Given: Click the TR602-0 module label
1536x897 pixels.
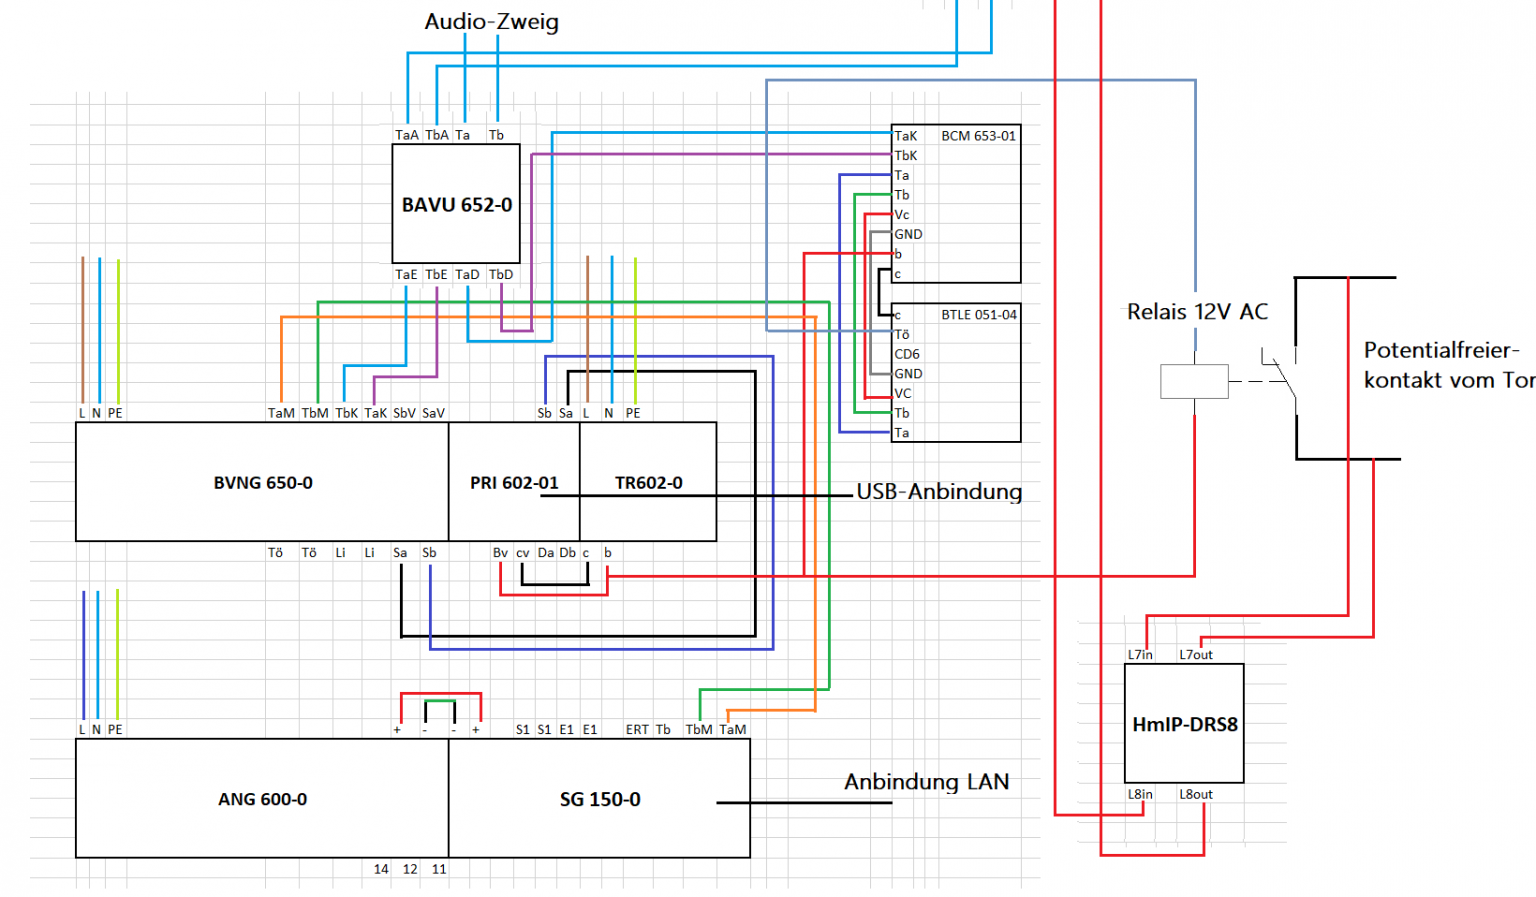Looking at the screenshot, I should coord(648,483).
